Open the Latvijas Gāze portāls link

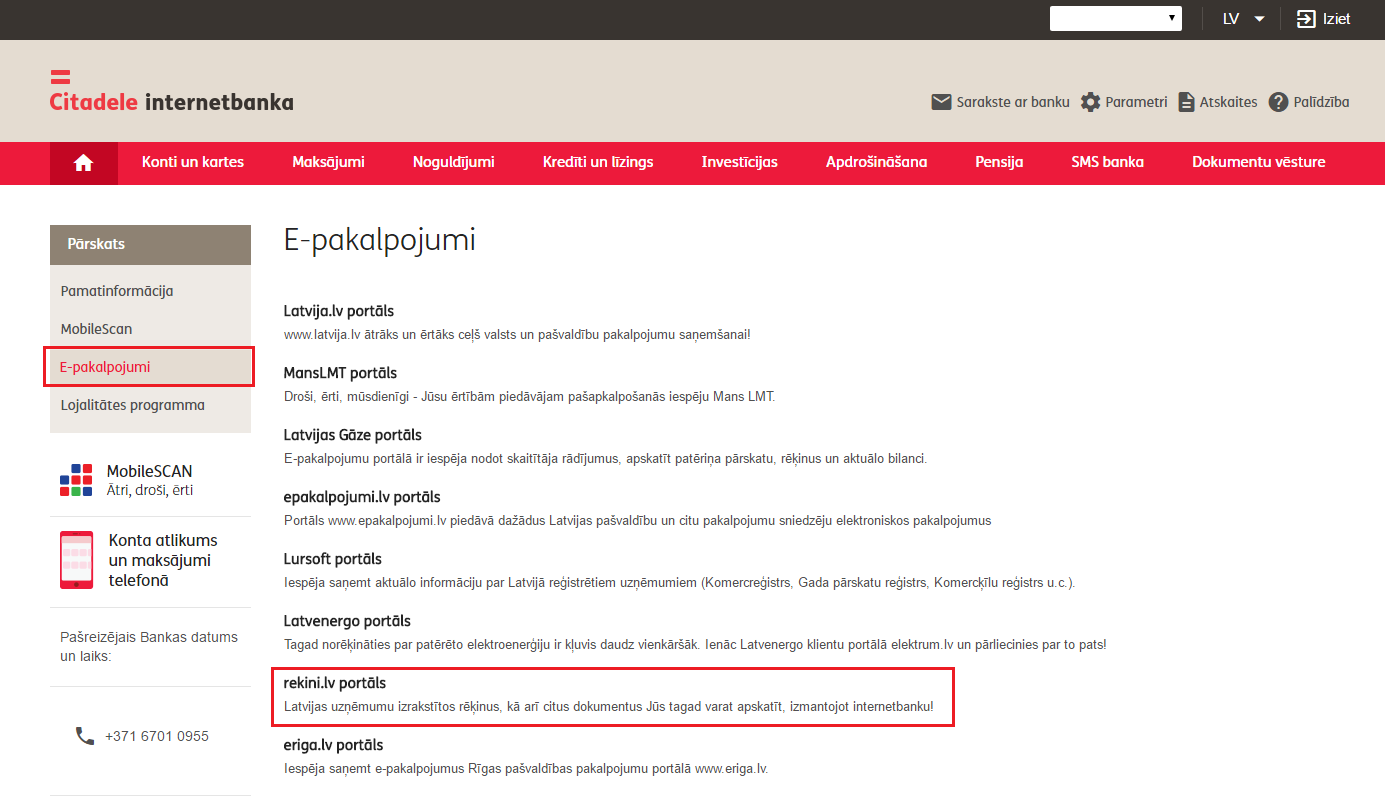(x=353, y=435)
